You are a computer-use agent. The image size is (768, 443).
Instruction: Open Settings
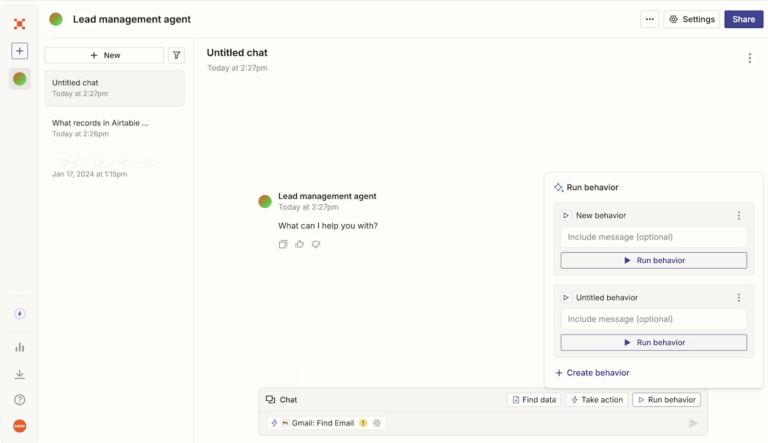692,19
